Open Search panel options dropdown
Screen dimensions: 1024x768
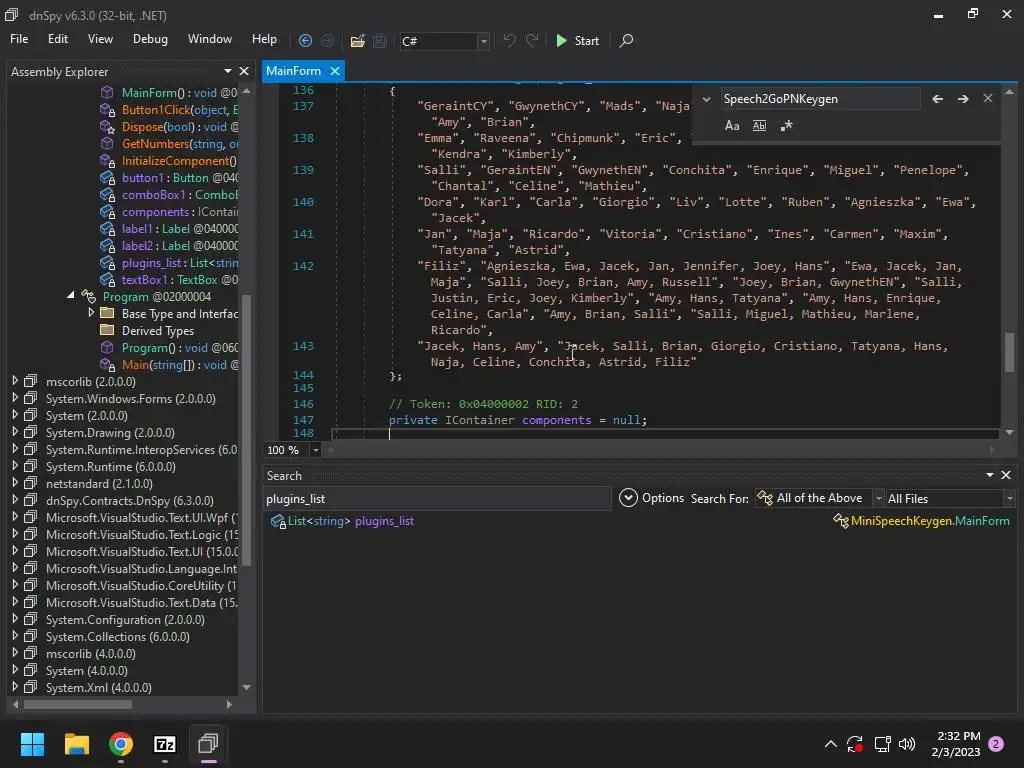point(990,475)
